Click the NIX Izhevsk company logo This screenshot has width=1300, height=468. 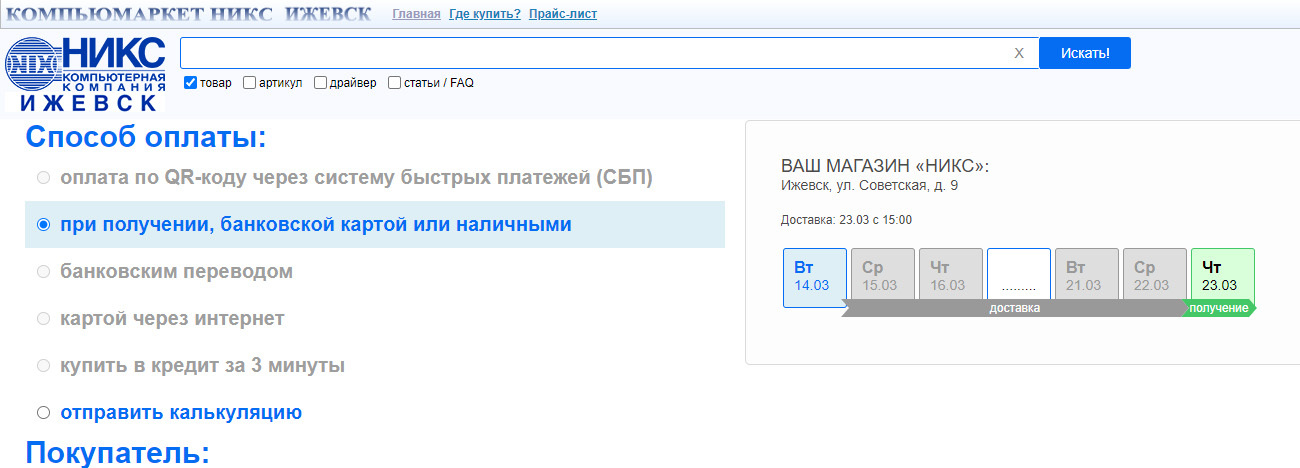point(87,74)
